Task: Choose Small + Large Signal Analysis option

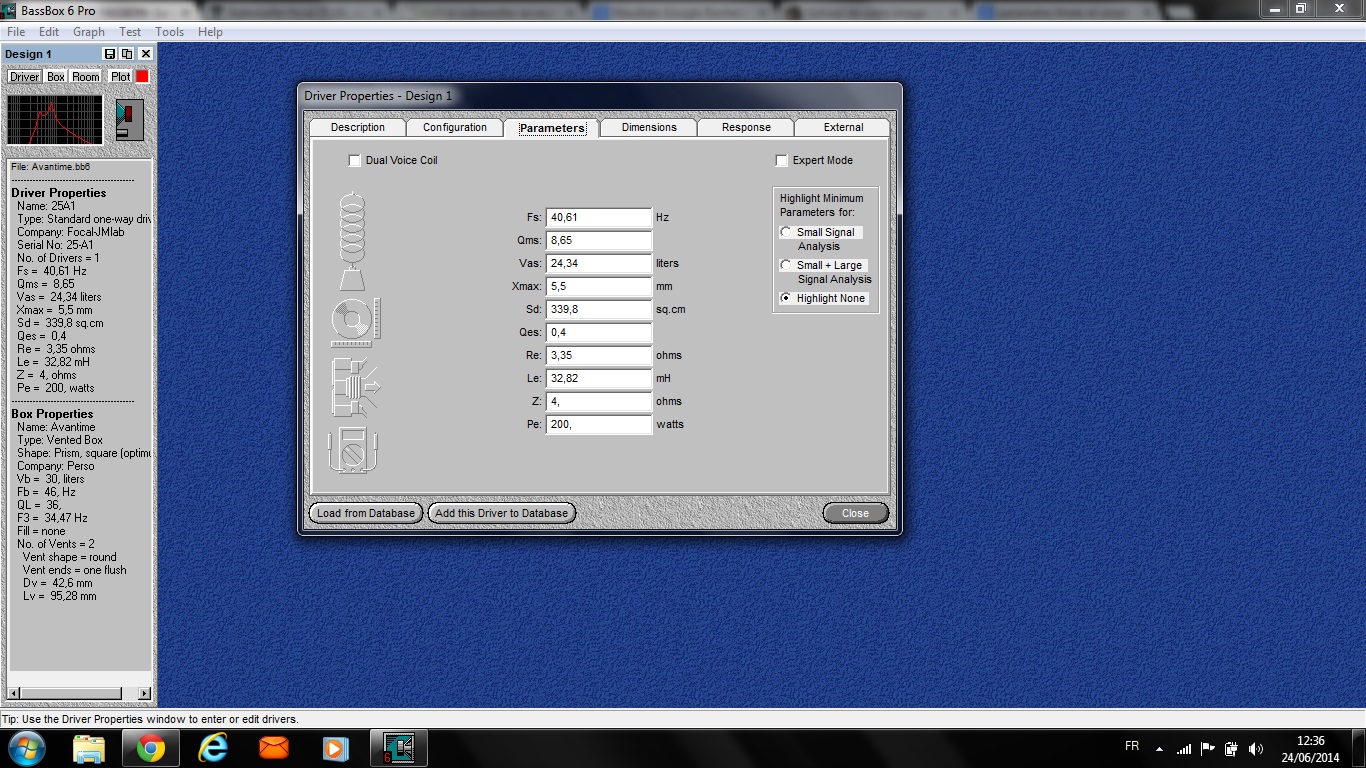Action: (x=786, y=265)
